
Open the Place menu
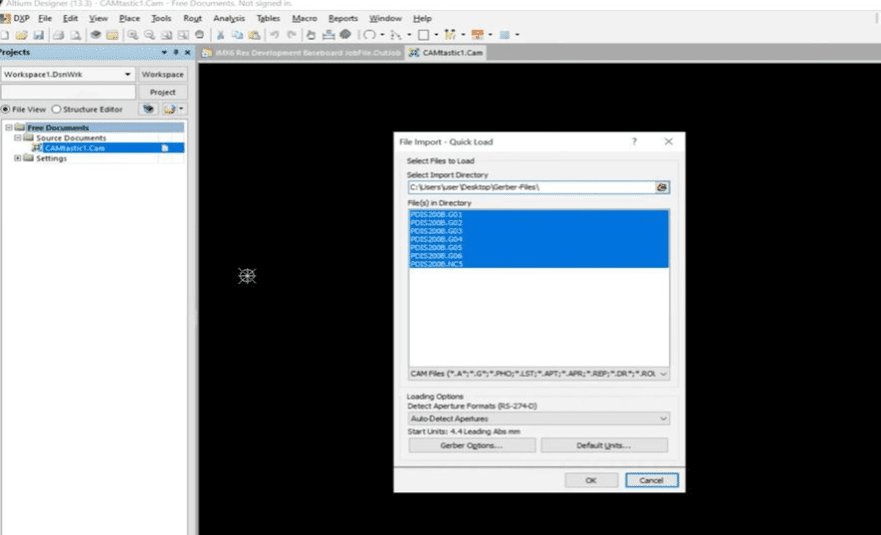pos(129,19)
